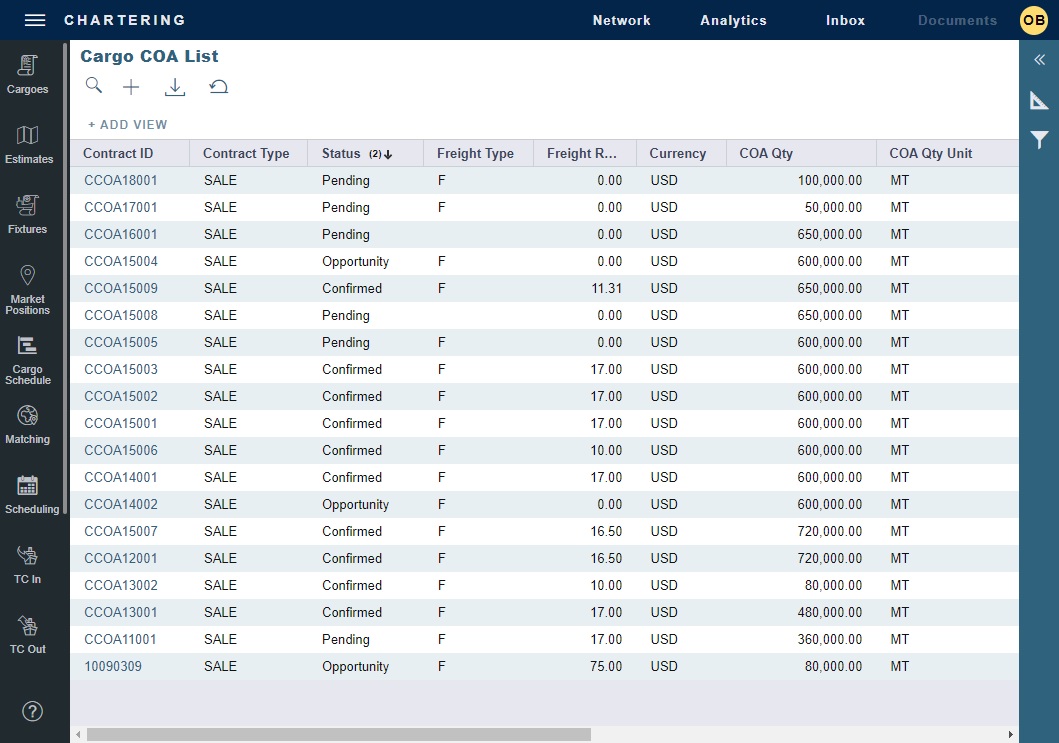Open contract CCOA15009 link

(121, 288)
